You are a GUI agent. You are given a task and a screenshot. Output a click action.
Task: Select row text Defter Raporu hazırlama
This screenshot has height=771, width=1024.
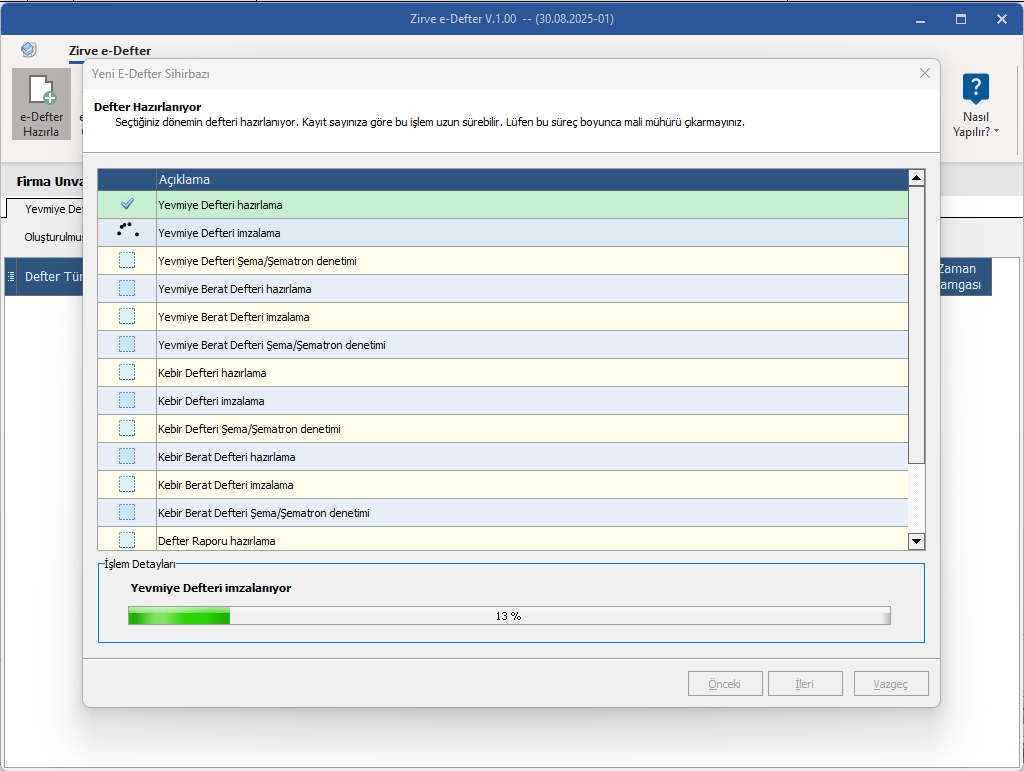(217, 541)
